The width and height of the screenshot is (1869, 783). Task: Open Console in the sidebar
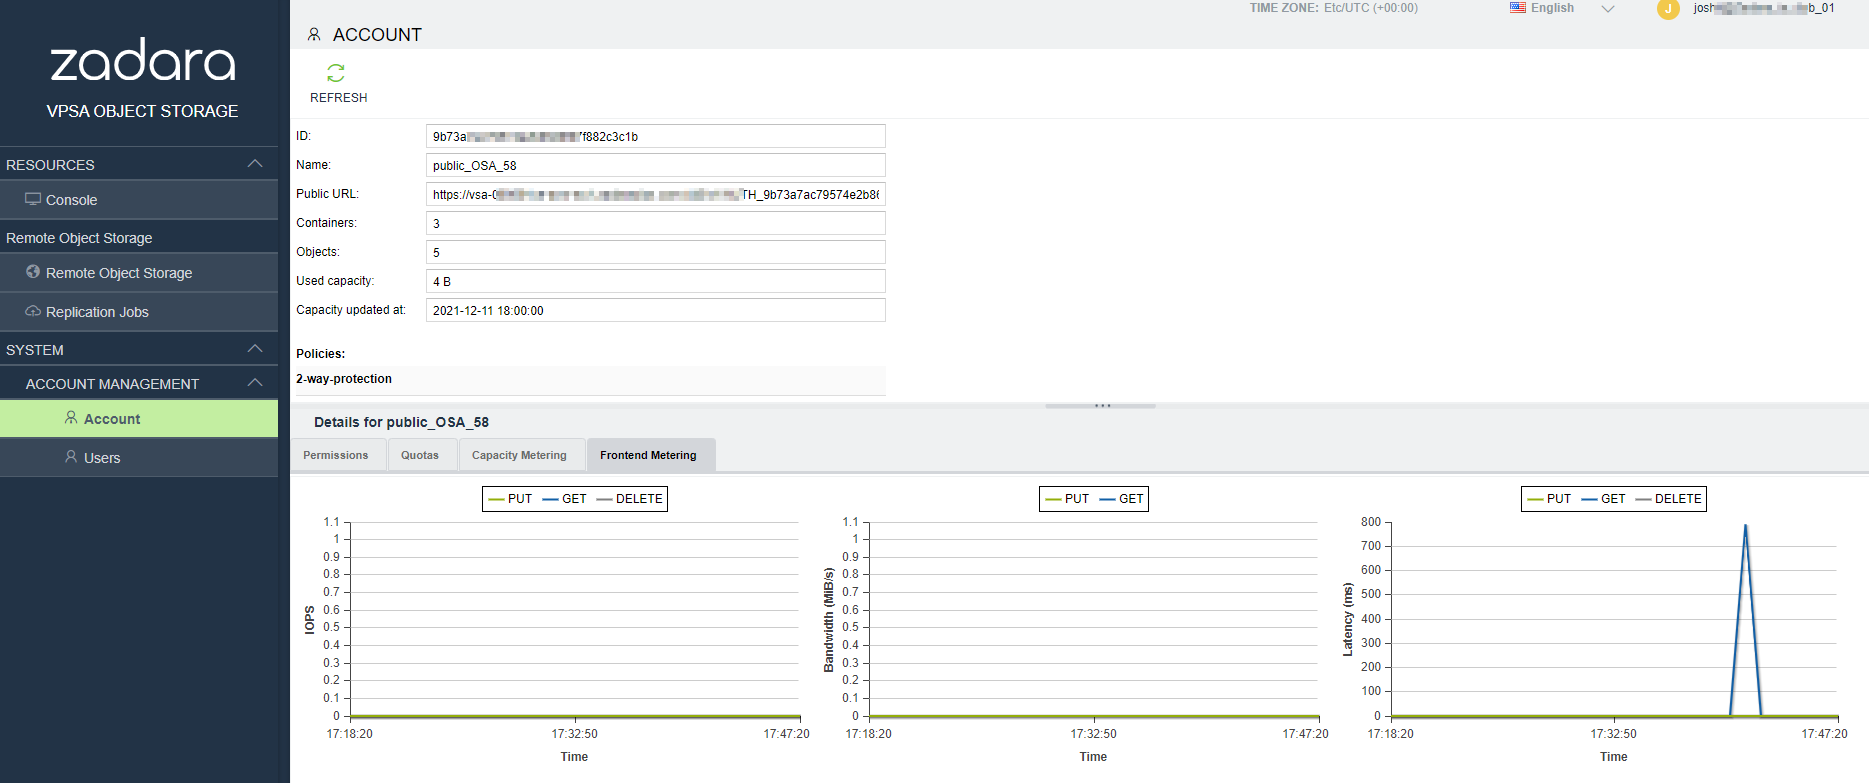coord(139,200)
